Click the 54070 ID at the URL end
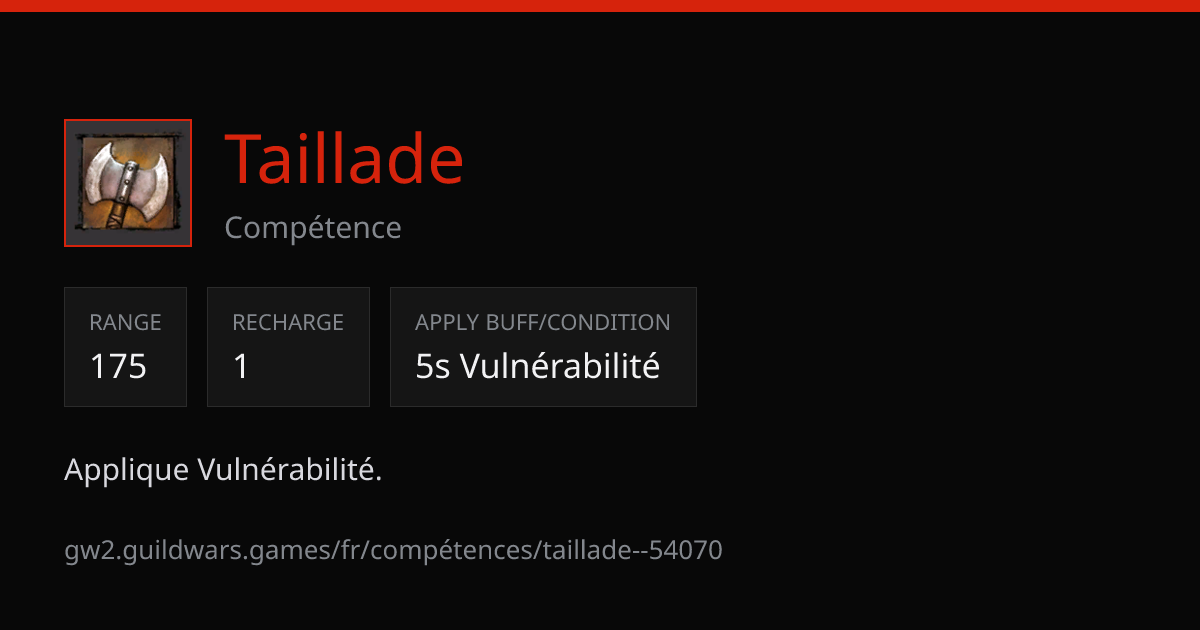The width and height of the screenshot is (1200, 630). tap(685, 549)
